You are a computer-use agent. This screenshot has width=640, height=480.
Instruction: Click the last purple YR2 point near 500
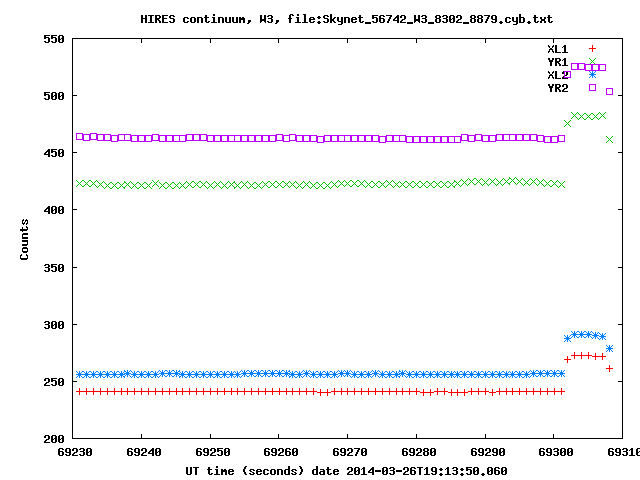(609, 91)
